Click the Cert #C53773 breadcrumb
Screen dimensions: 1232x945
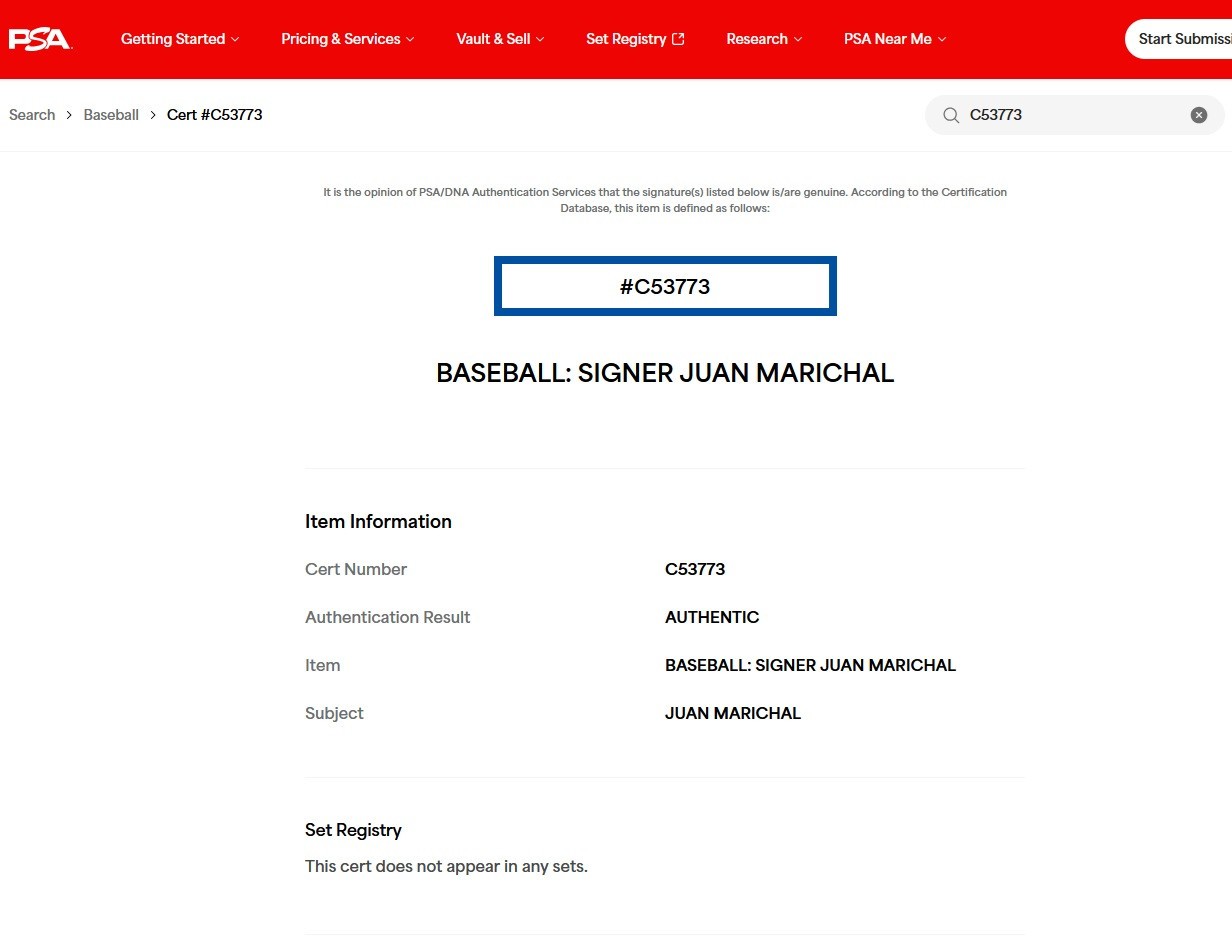click(x=214, y=115)
